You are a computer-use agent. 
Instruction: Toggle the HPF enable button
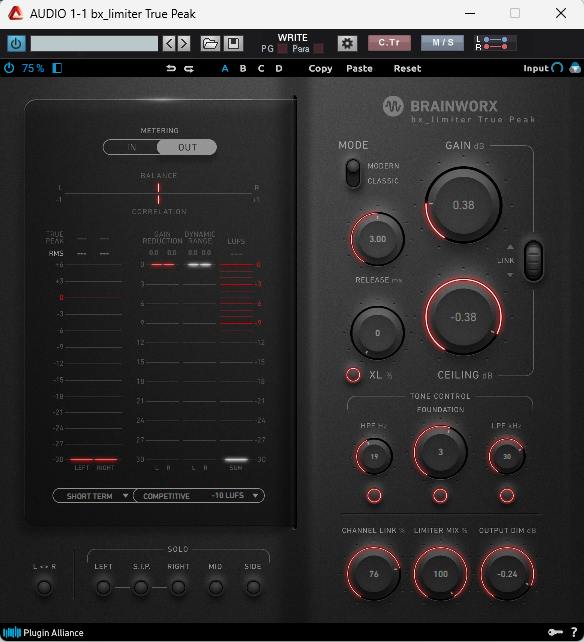click(373, 495)
